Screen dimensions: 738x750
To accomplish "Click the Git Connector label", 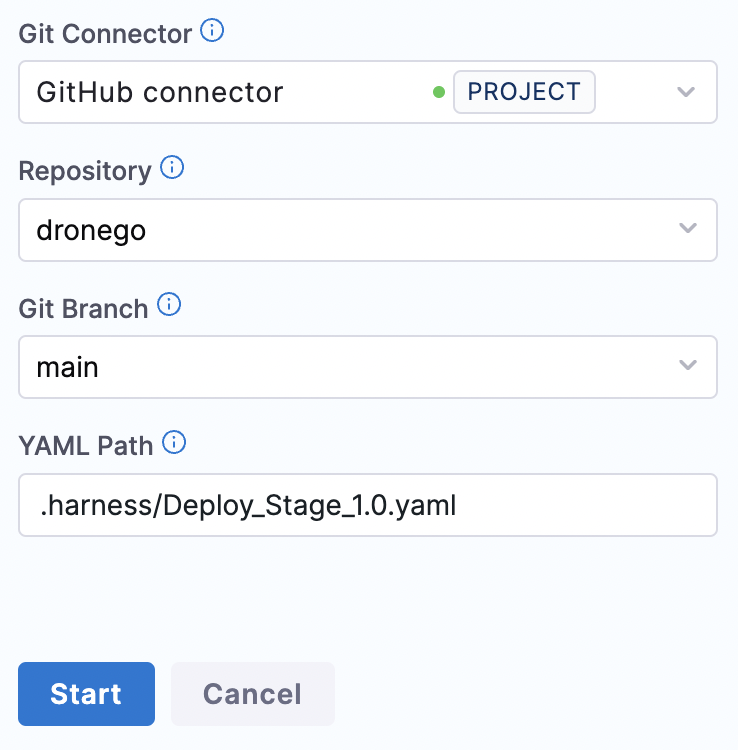I will click(105, 34).
